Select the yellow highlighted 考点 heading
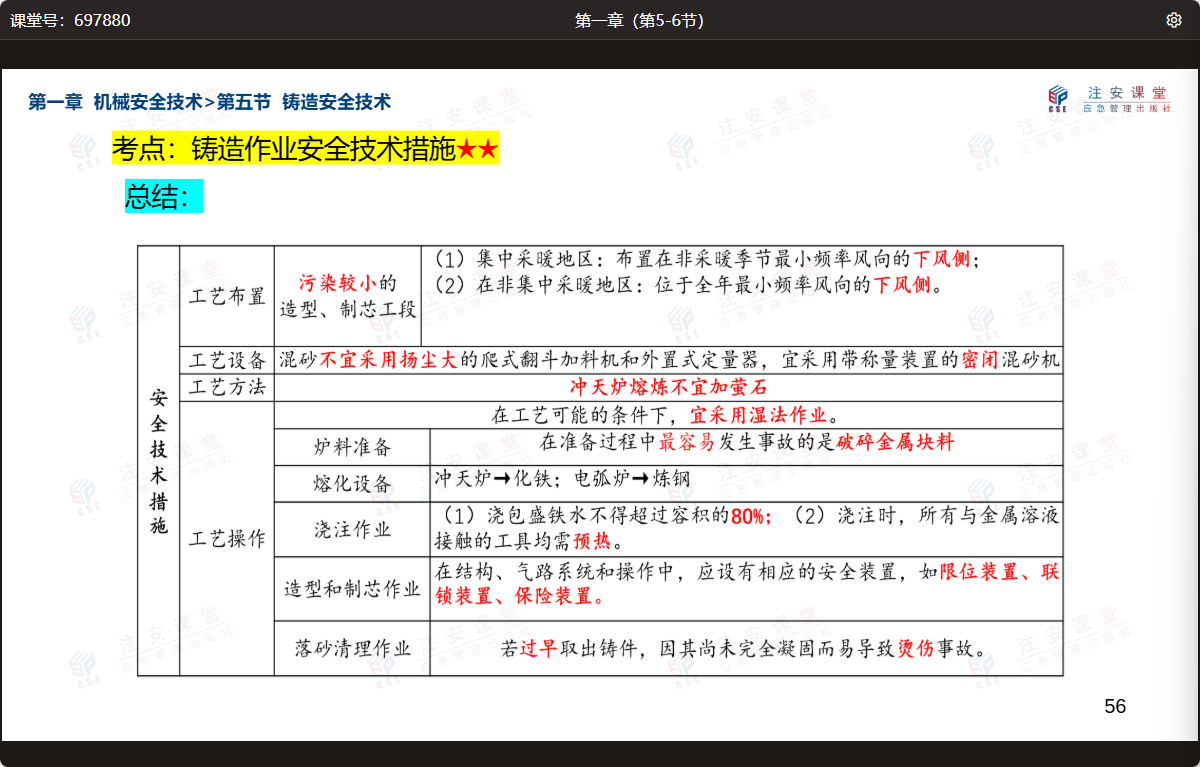The height and width of the screenshot is (767, 1200). click(283, 150)
